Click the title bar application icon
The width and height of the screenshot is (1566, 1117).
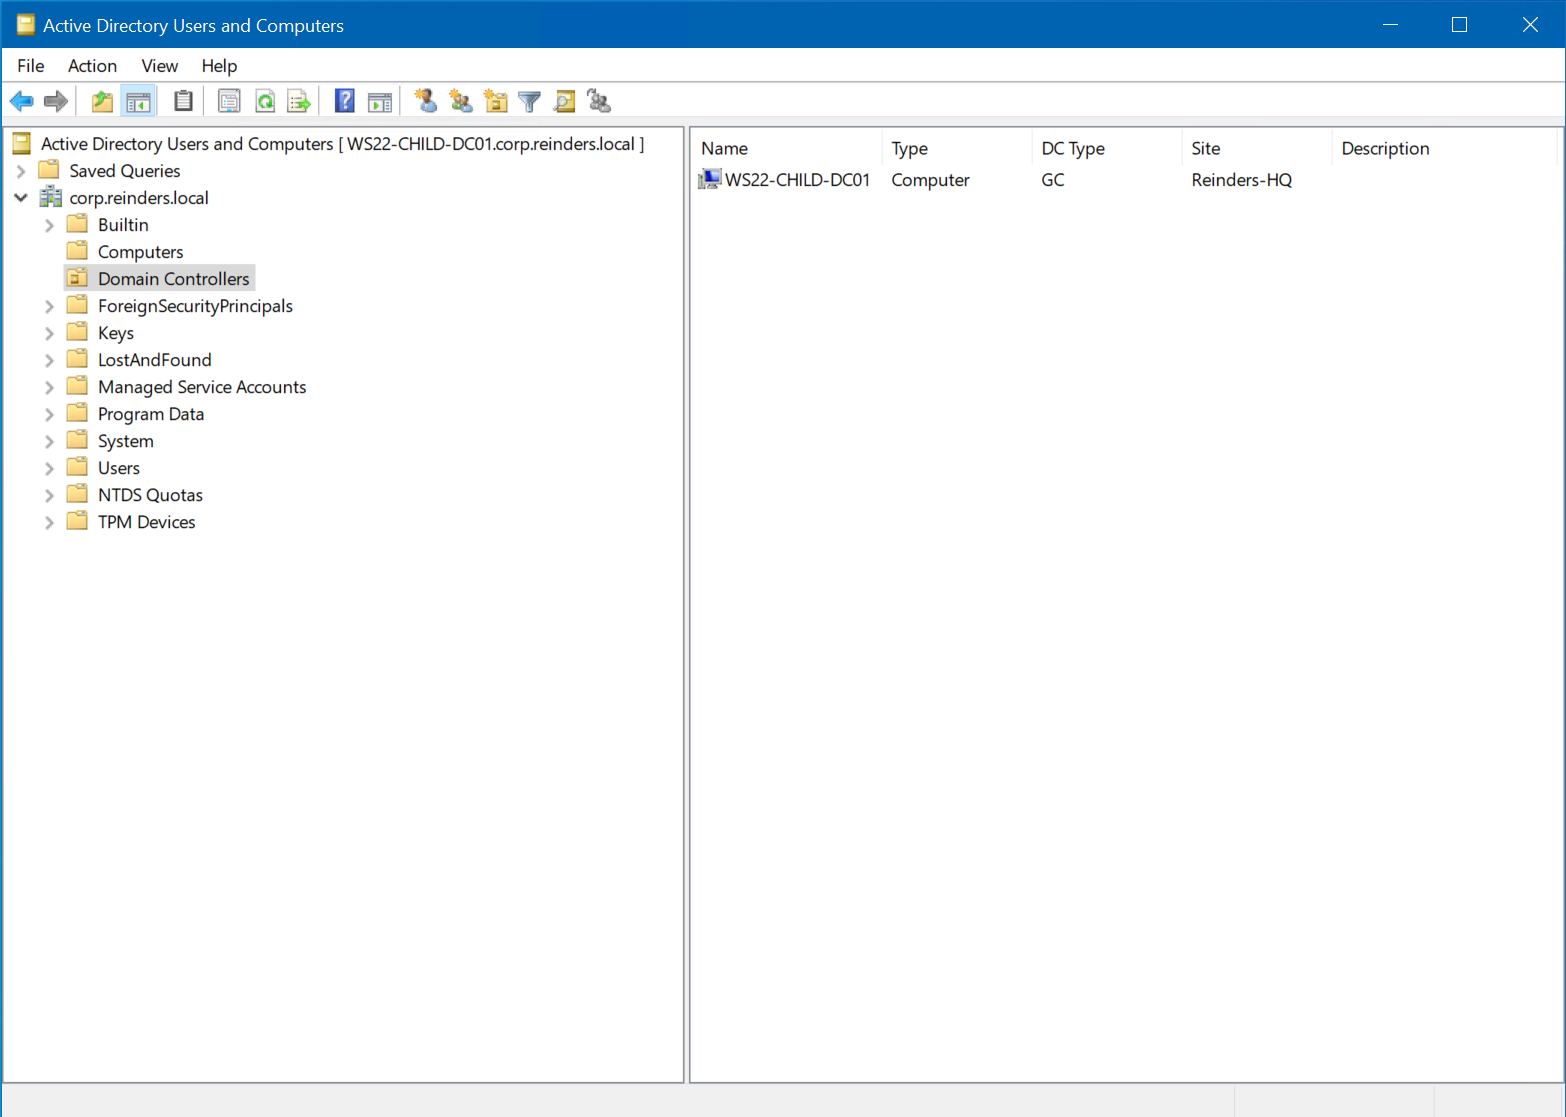click(x=26, y=25)
